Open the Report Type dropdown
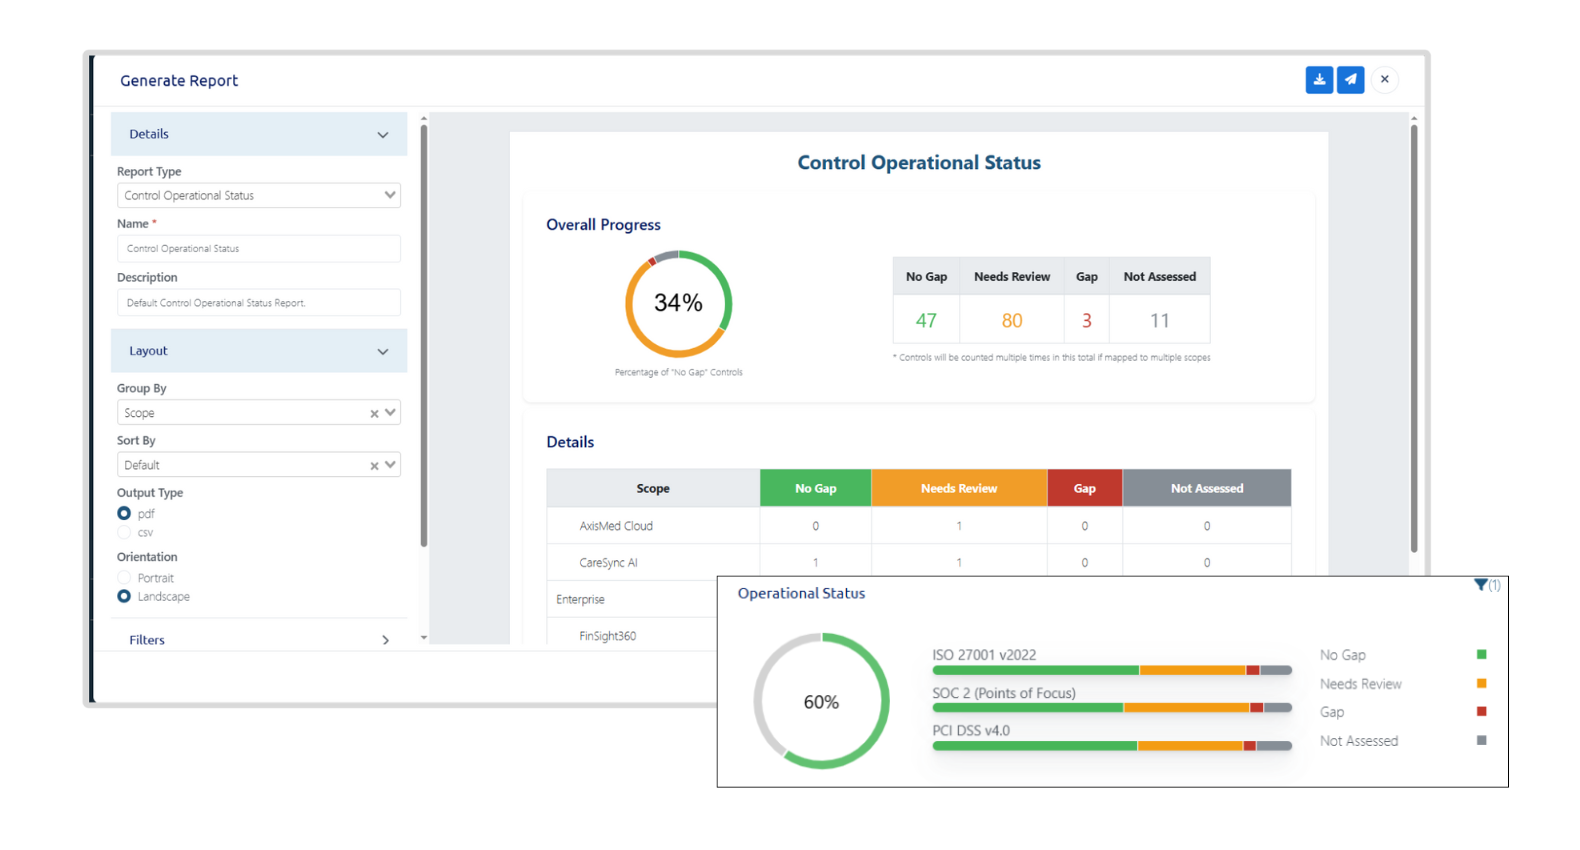The image size is (1580, 850). click(x=259, y=195)
